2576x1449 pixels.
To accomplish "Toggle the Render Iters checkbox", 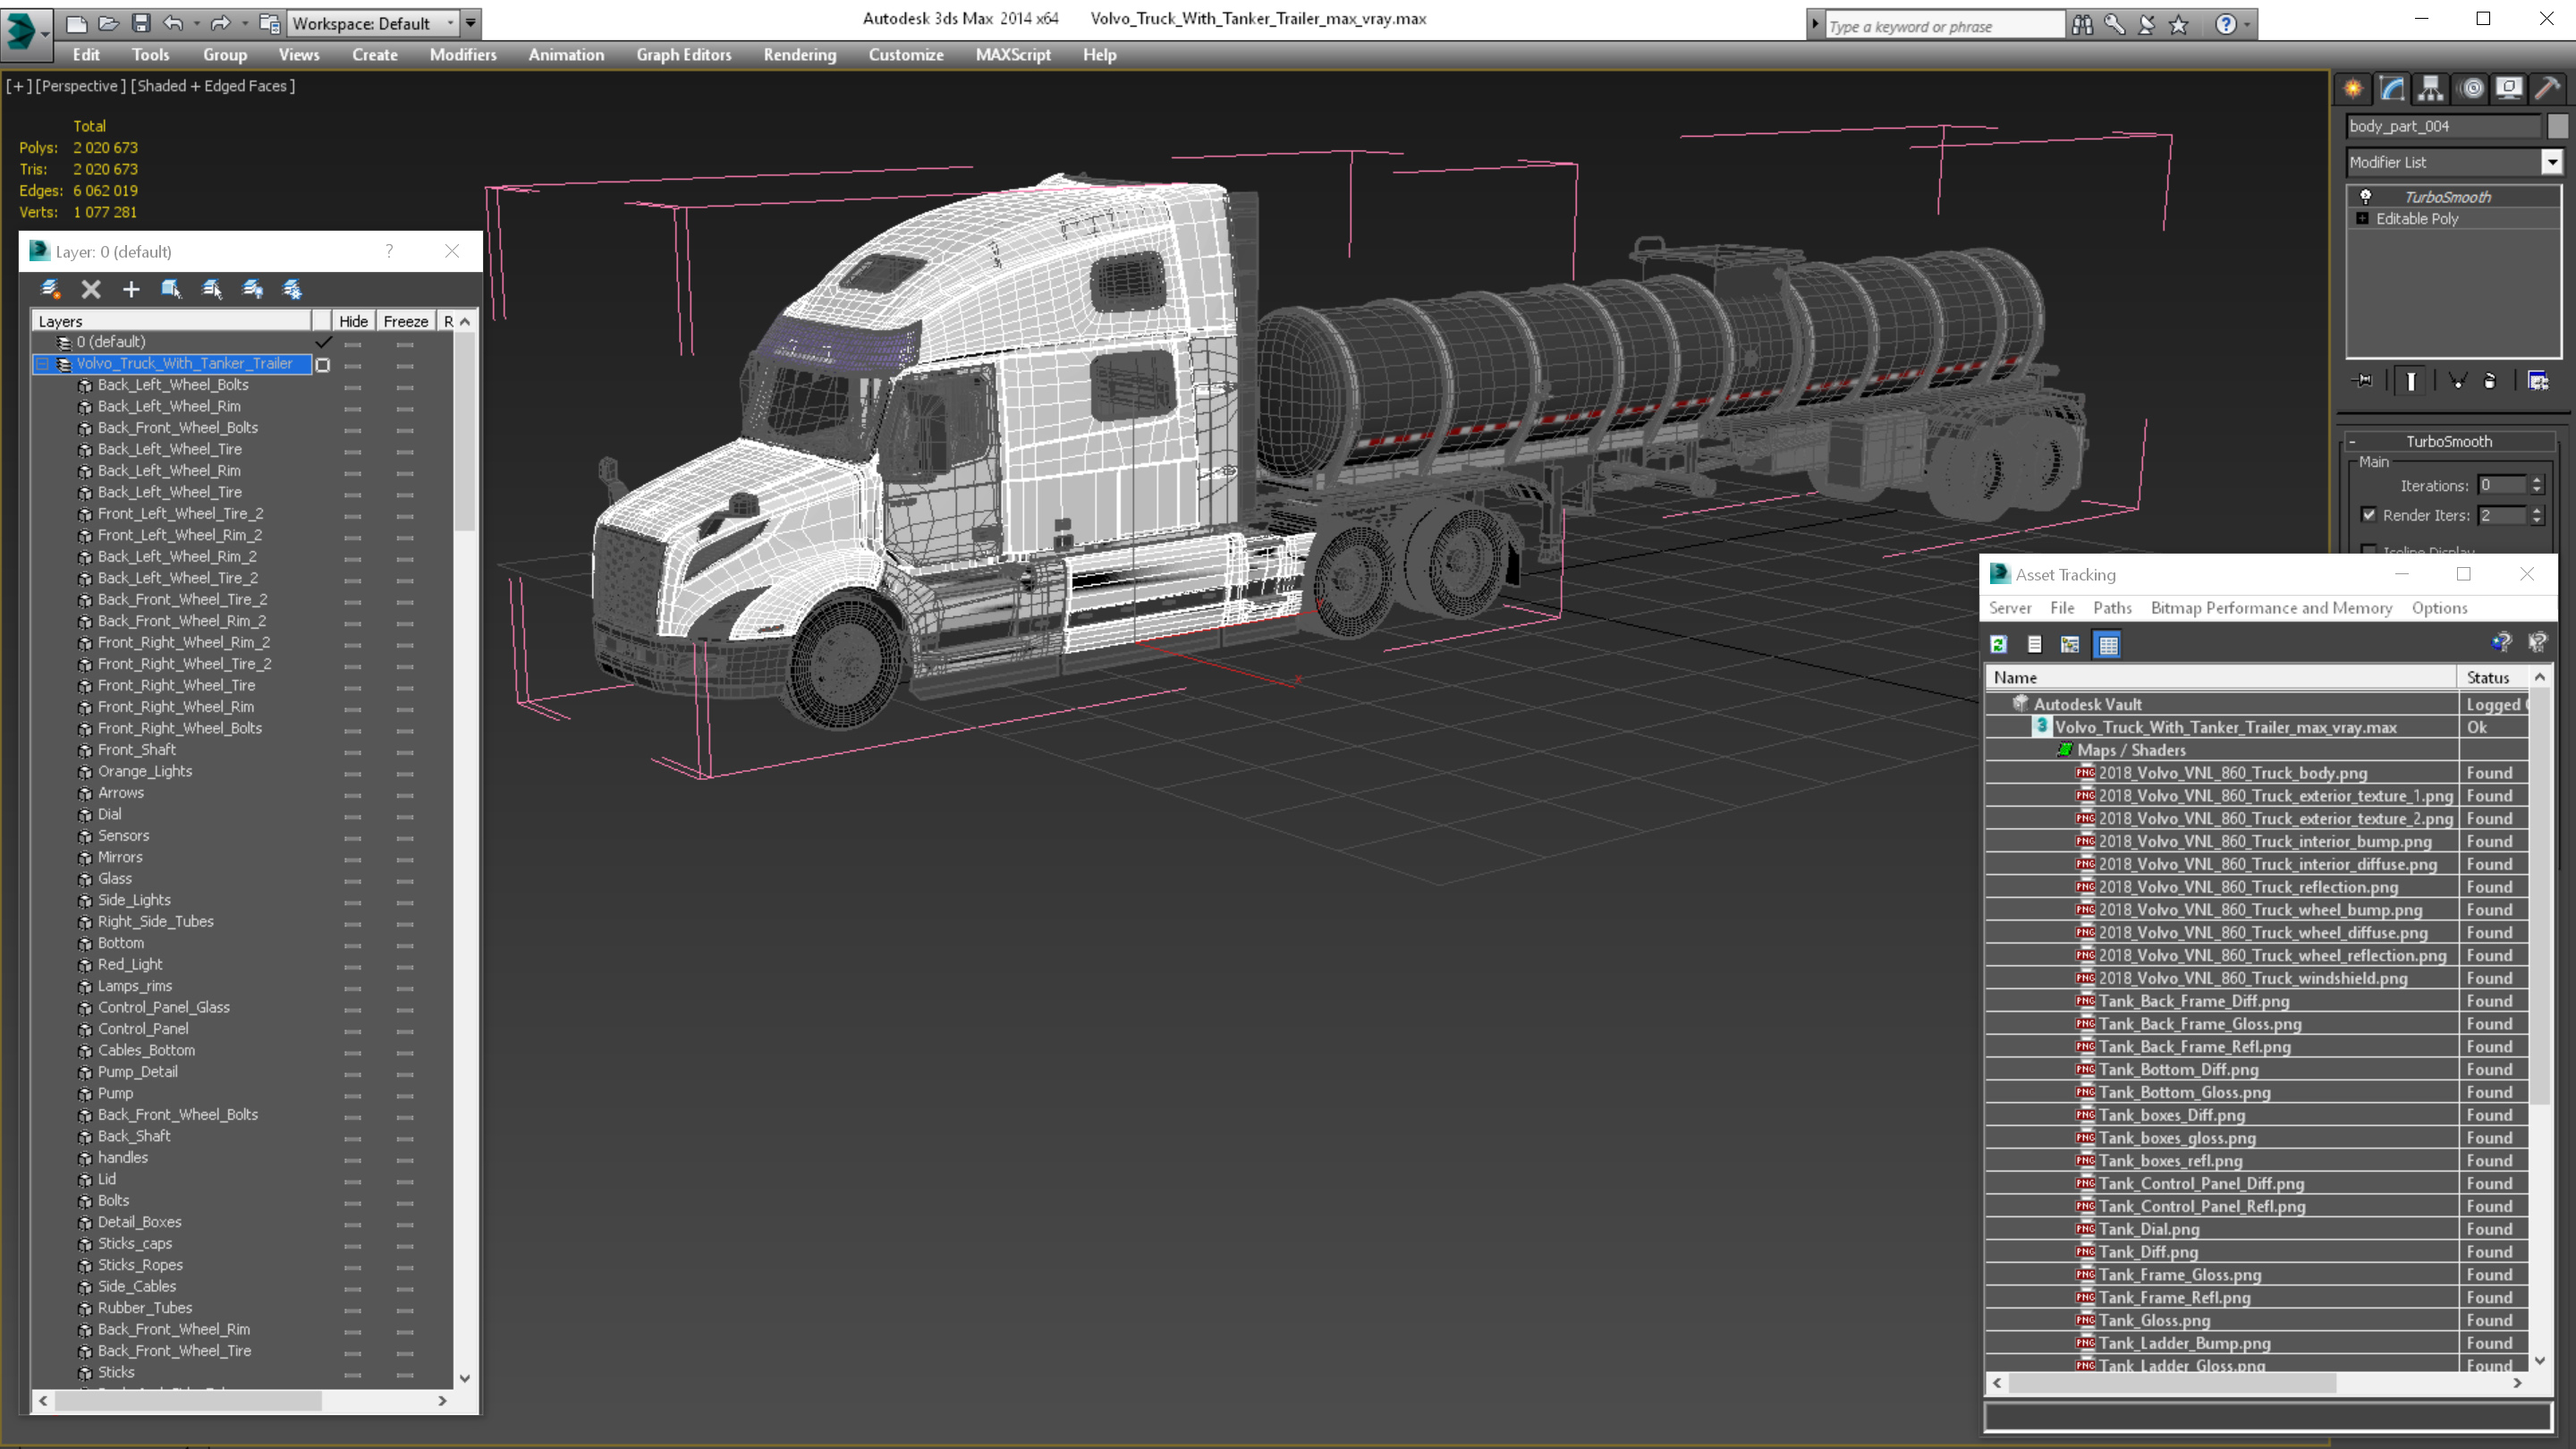I will click(2368, 514).
